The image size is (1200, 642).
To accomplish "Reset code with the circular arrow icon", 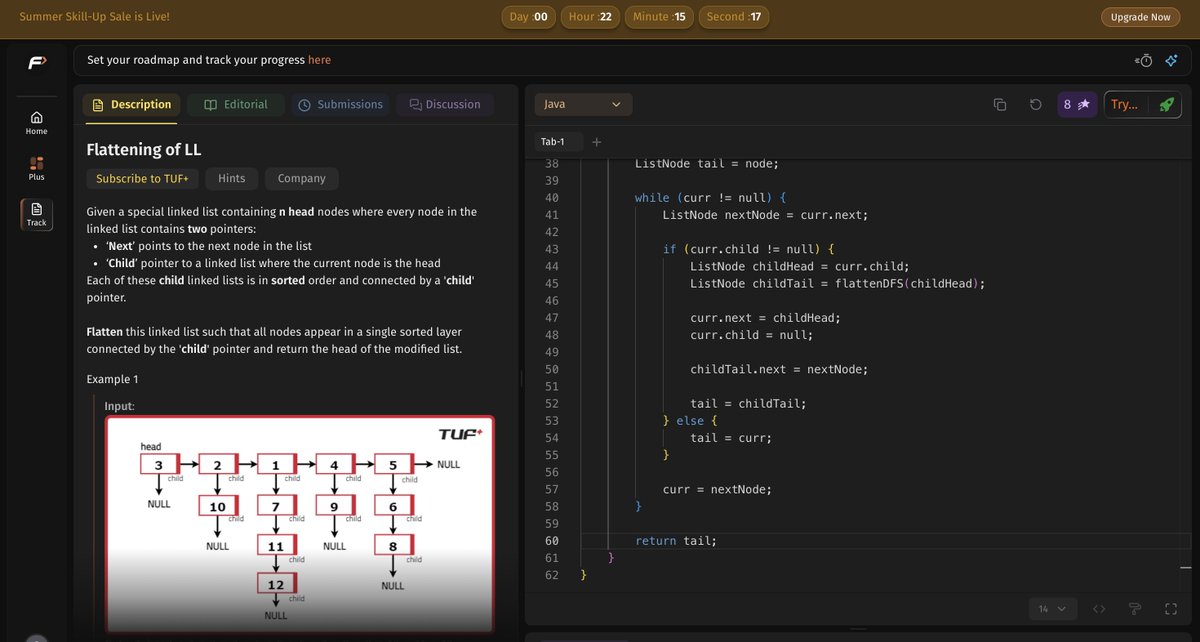I will point(1036,104).
